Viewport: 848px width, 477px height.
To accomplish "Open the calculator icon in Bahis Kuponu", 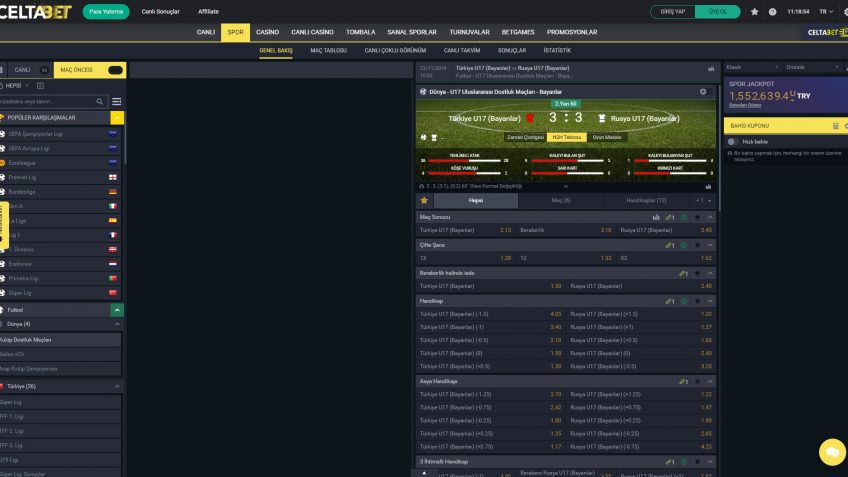I will [x=834, y=126].
